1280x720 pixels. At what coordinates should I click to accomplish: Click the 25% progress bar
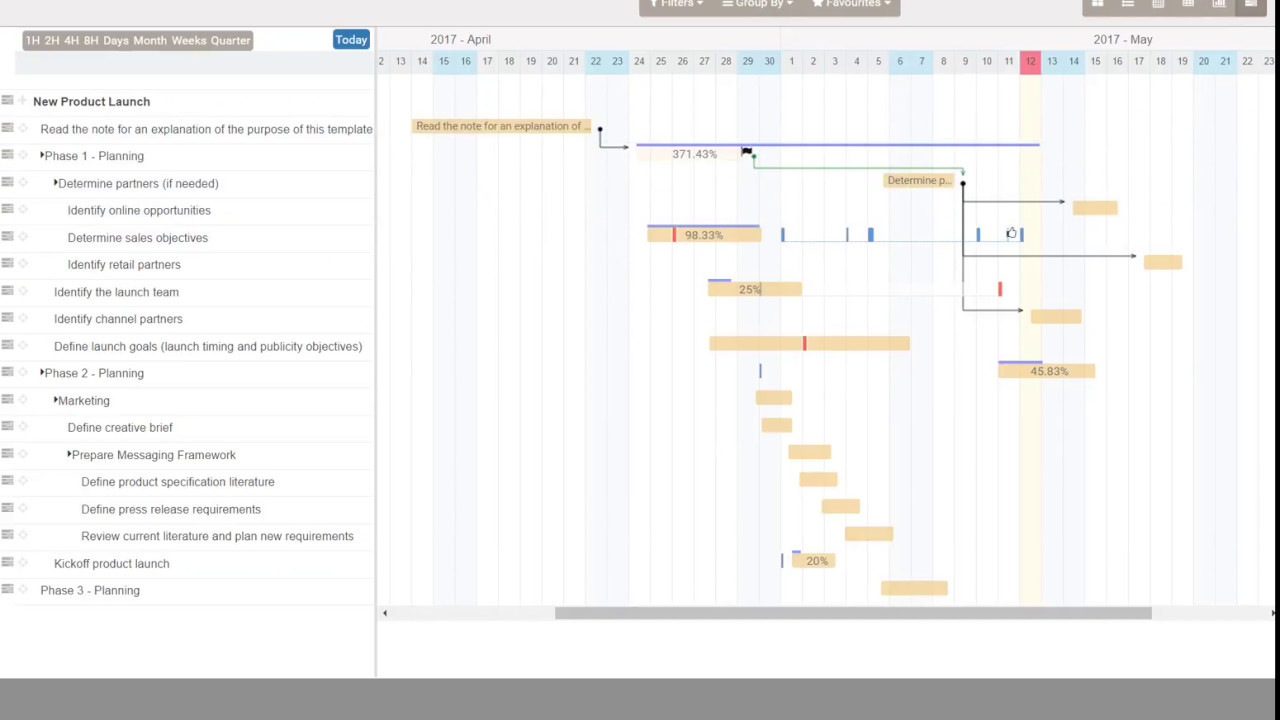point(755,289)
